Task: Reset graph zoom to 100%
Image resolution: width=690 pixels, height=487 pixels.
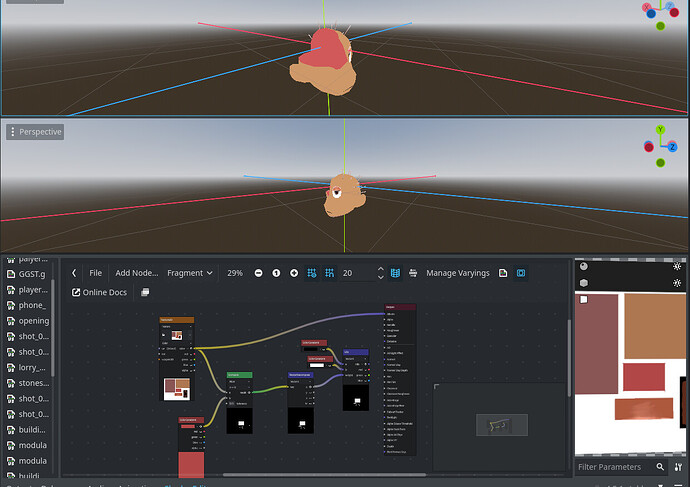Action: click(x=276, y=273)
